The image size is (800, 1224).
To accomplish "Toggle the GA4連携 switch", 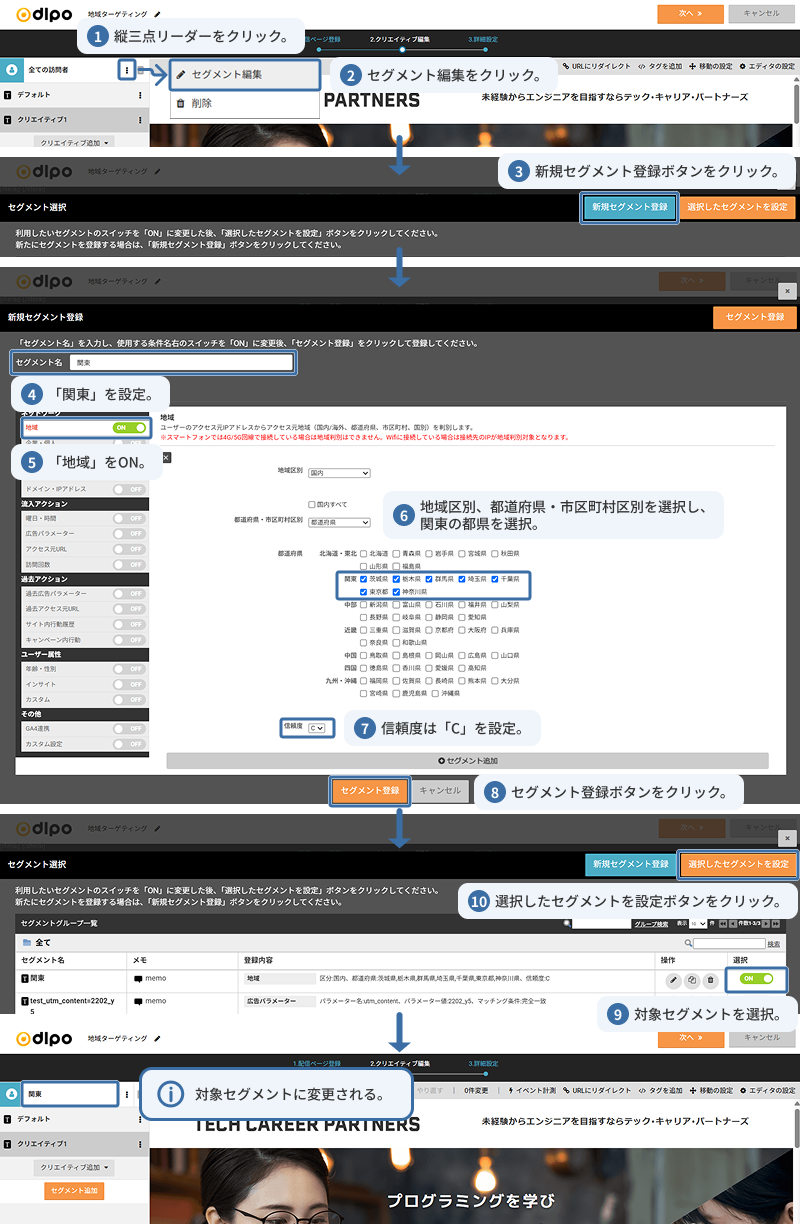I will [129, 729].
